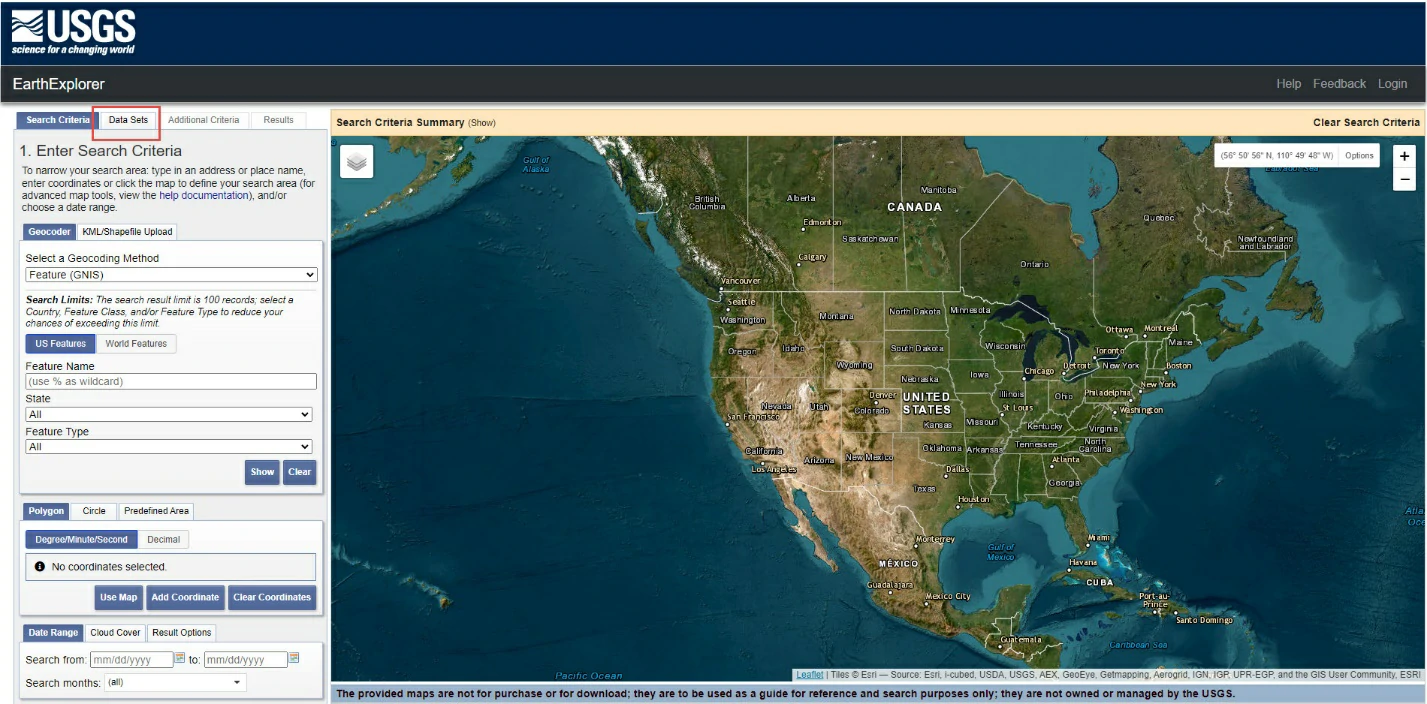Zoom out on the map
The height and width of the screenshot is (704, 1427).
coord(1404,180)
